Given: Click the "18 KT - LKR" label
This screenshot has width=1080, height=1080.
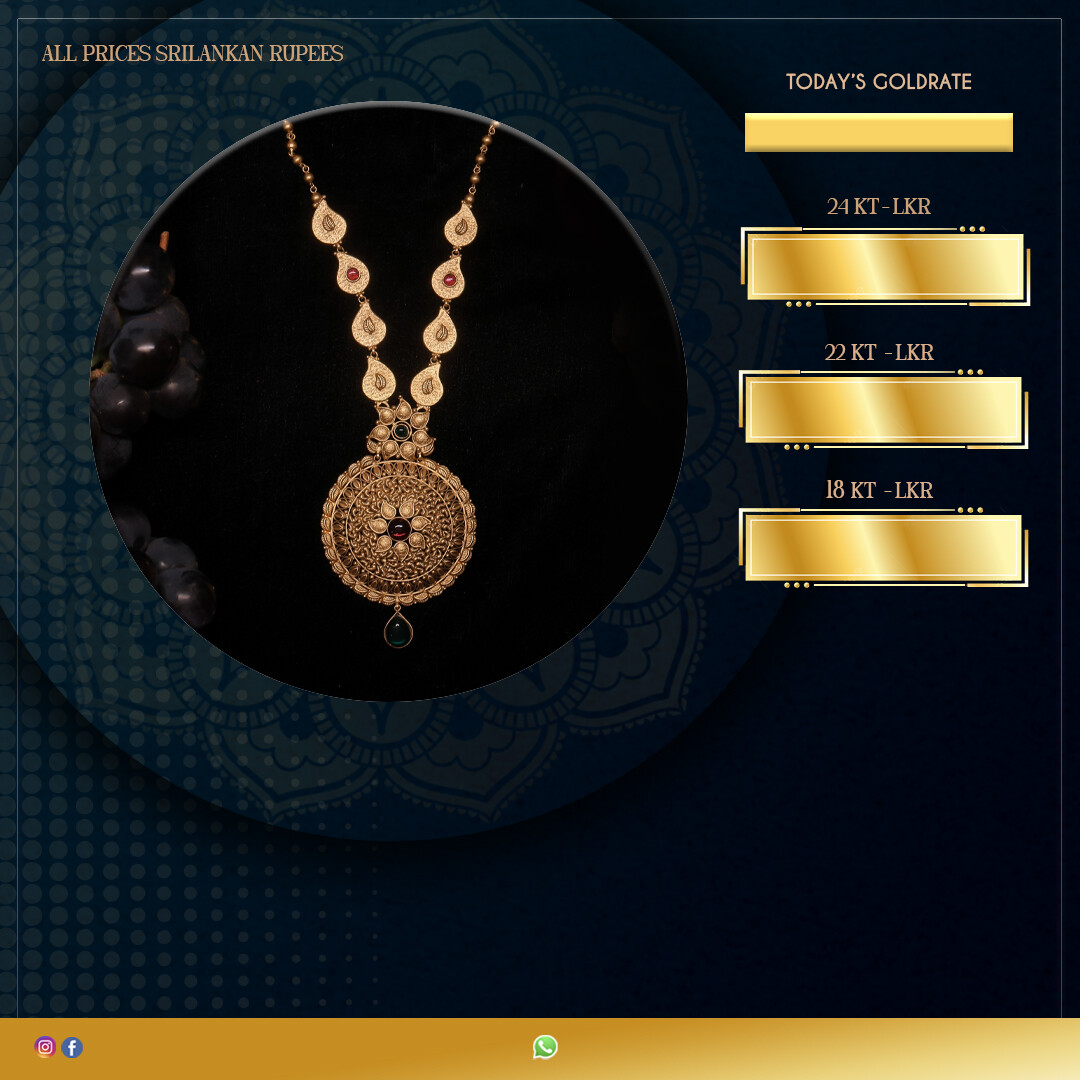Looking at the screenshot, I should 879,490.
